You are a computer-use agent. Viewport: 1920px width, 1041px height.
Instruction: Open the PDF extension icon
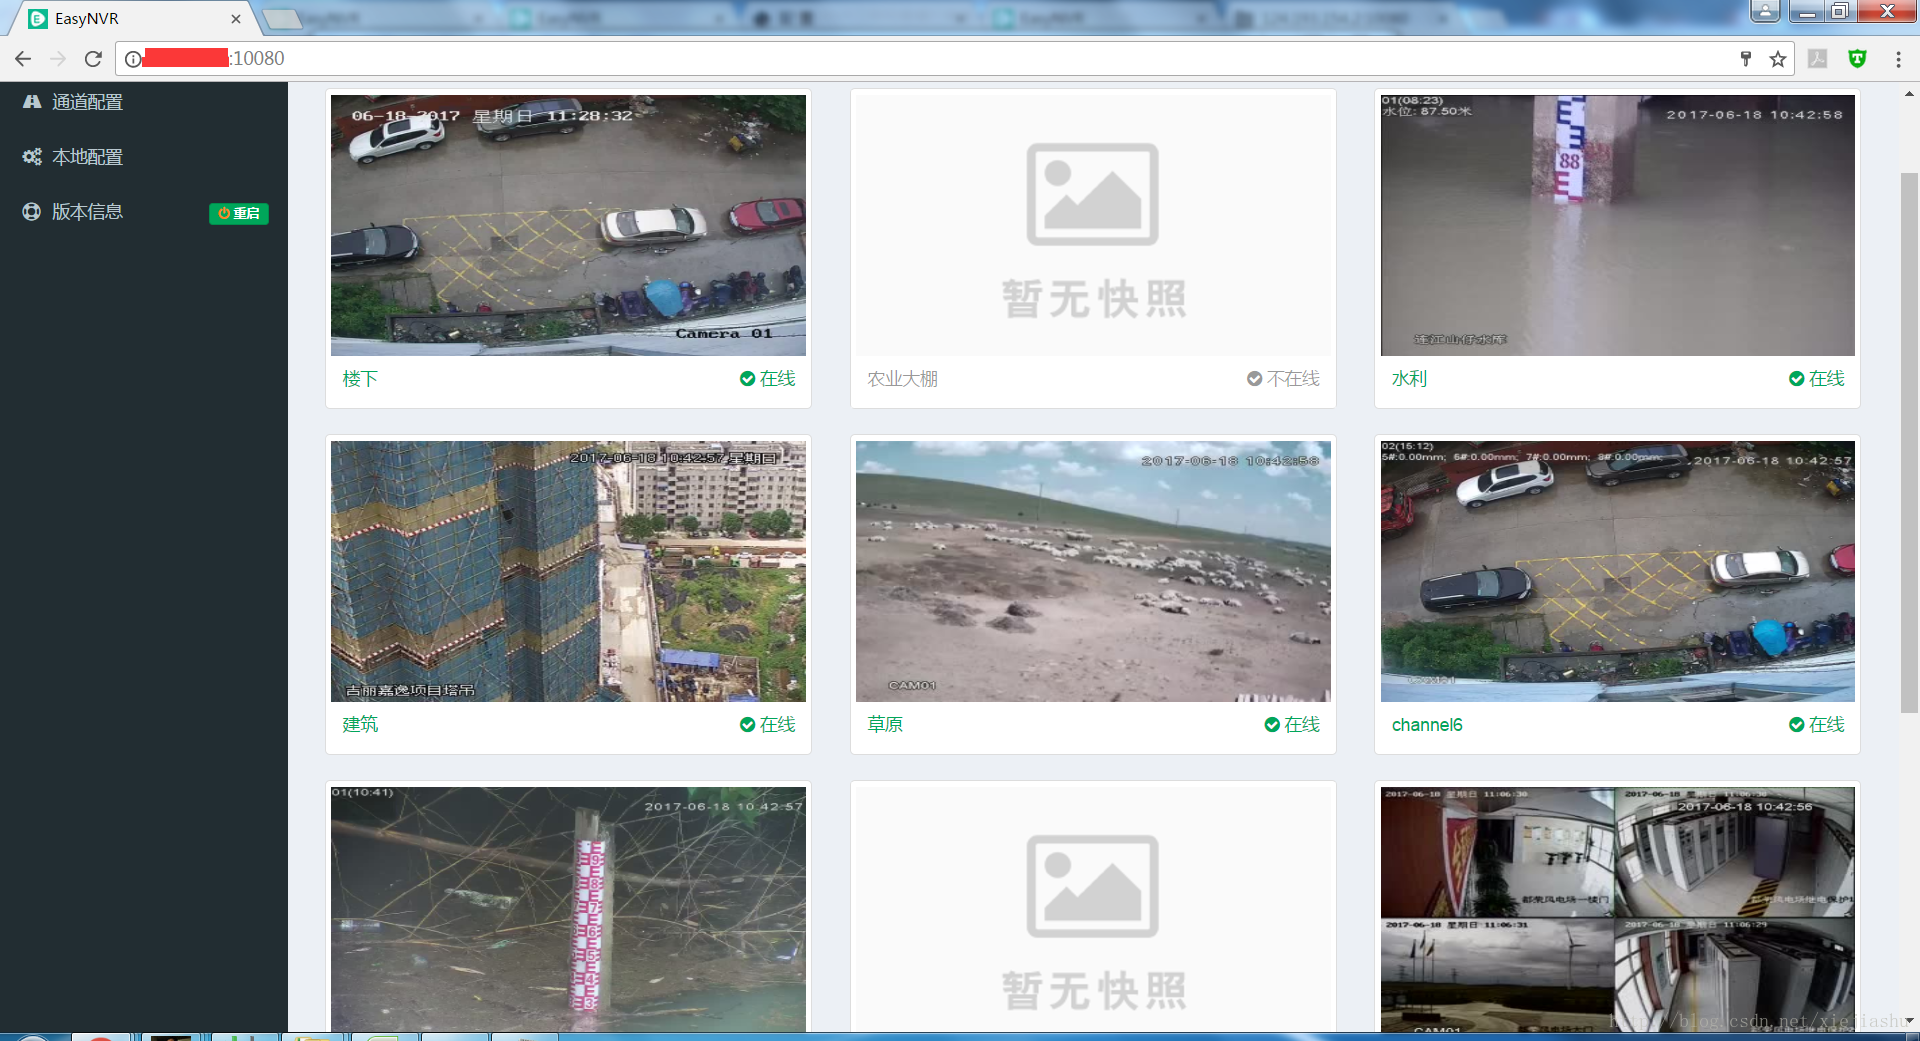coord(1817,58)
